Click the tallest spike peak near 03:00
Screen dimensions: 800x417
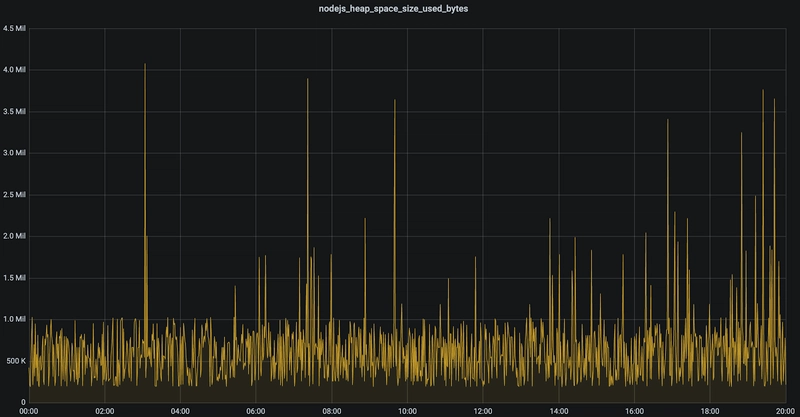click(x=145, y=64)
